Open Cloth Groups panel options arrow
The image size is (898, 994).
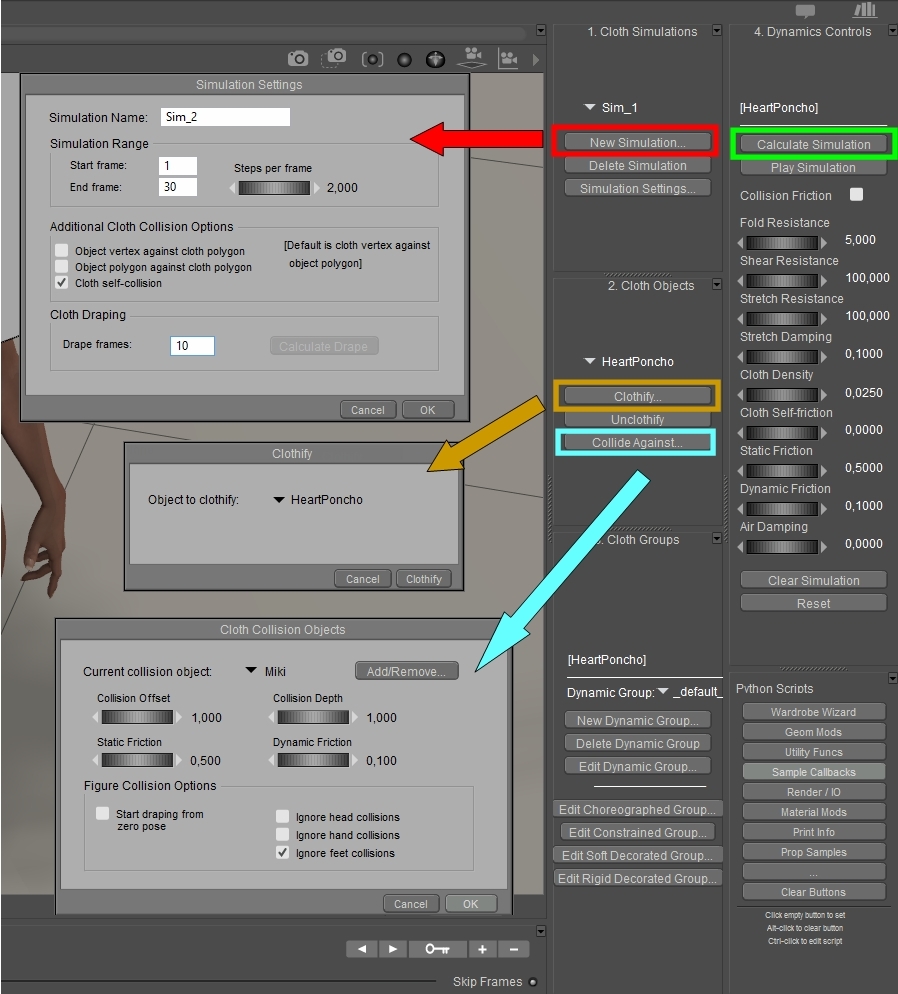click(717, 538)
